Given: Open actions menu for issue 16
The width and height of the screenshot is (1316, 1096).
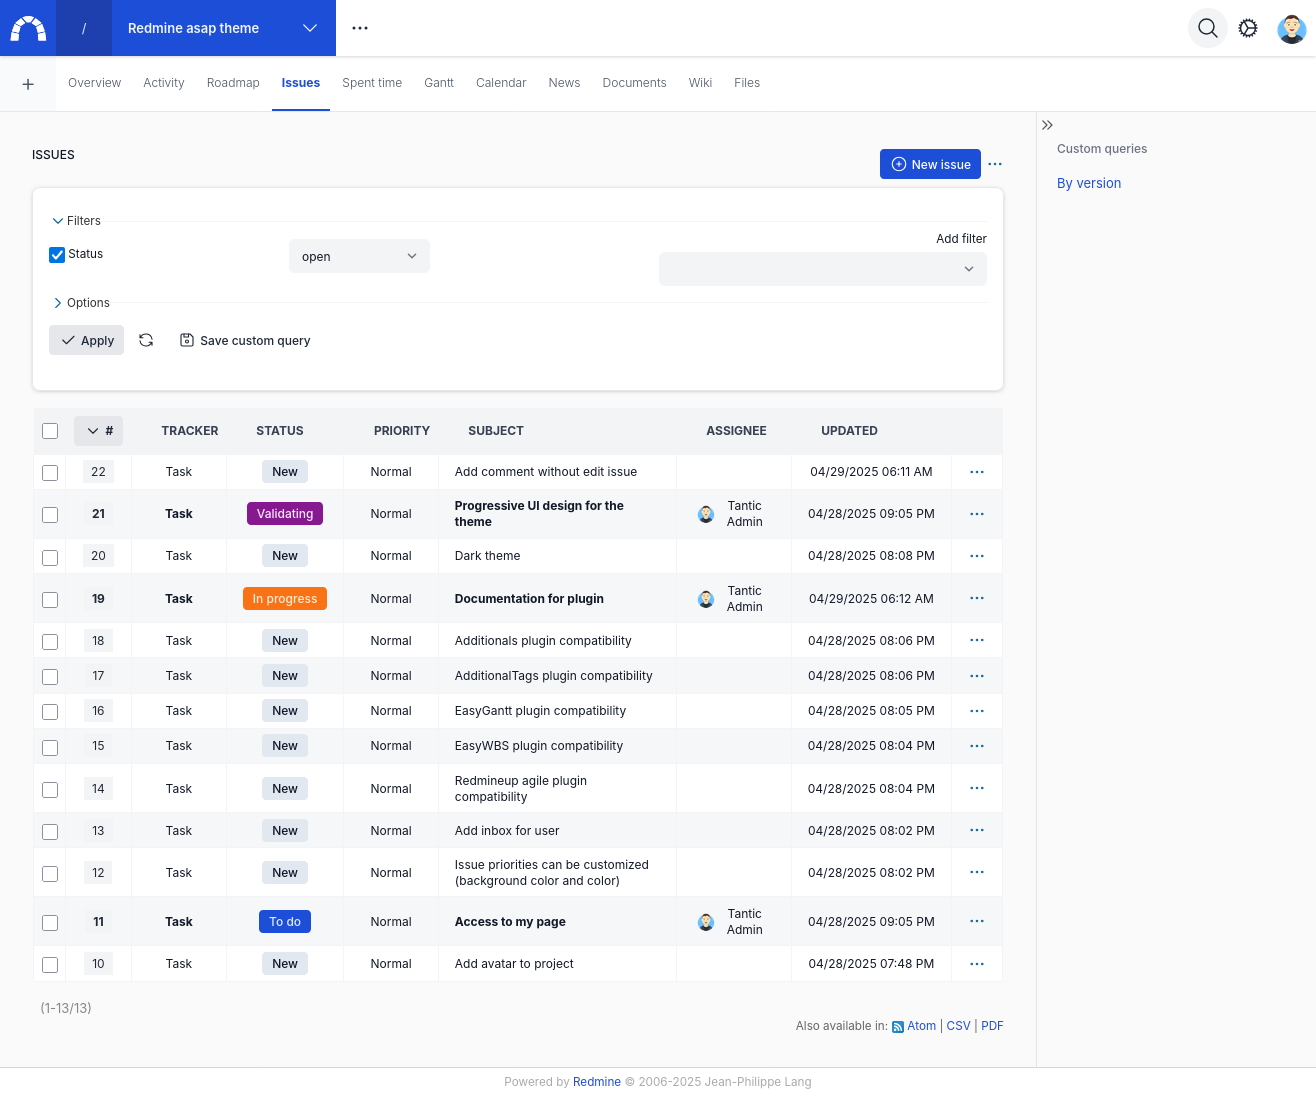Looking at the screenshot, I should tap(977, 711).
